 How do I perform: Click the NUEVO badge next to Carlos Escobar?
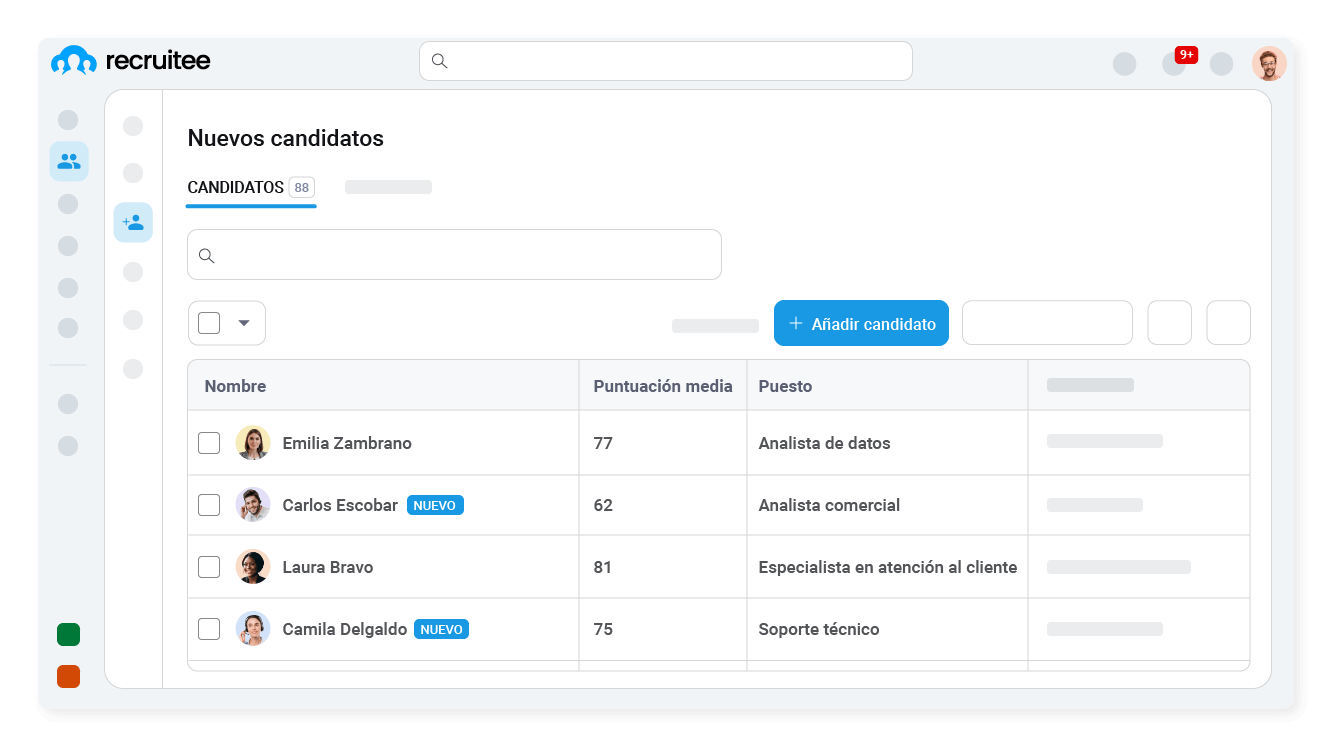click(x=435, y=505)
